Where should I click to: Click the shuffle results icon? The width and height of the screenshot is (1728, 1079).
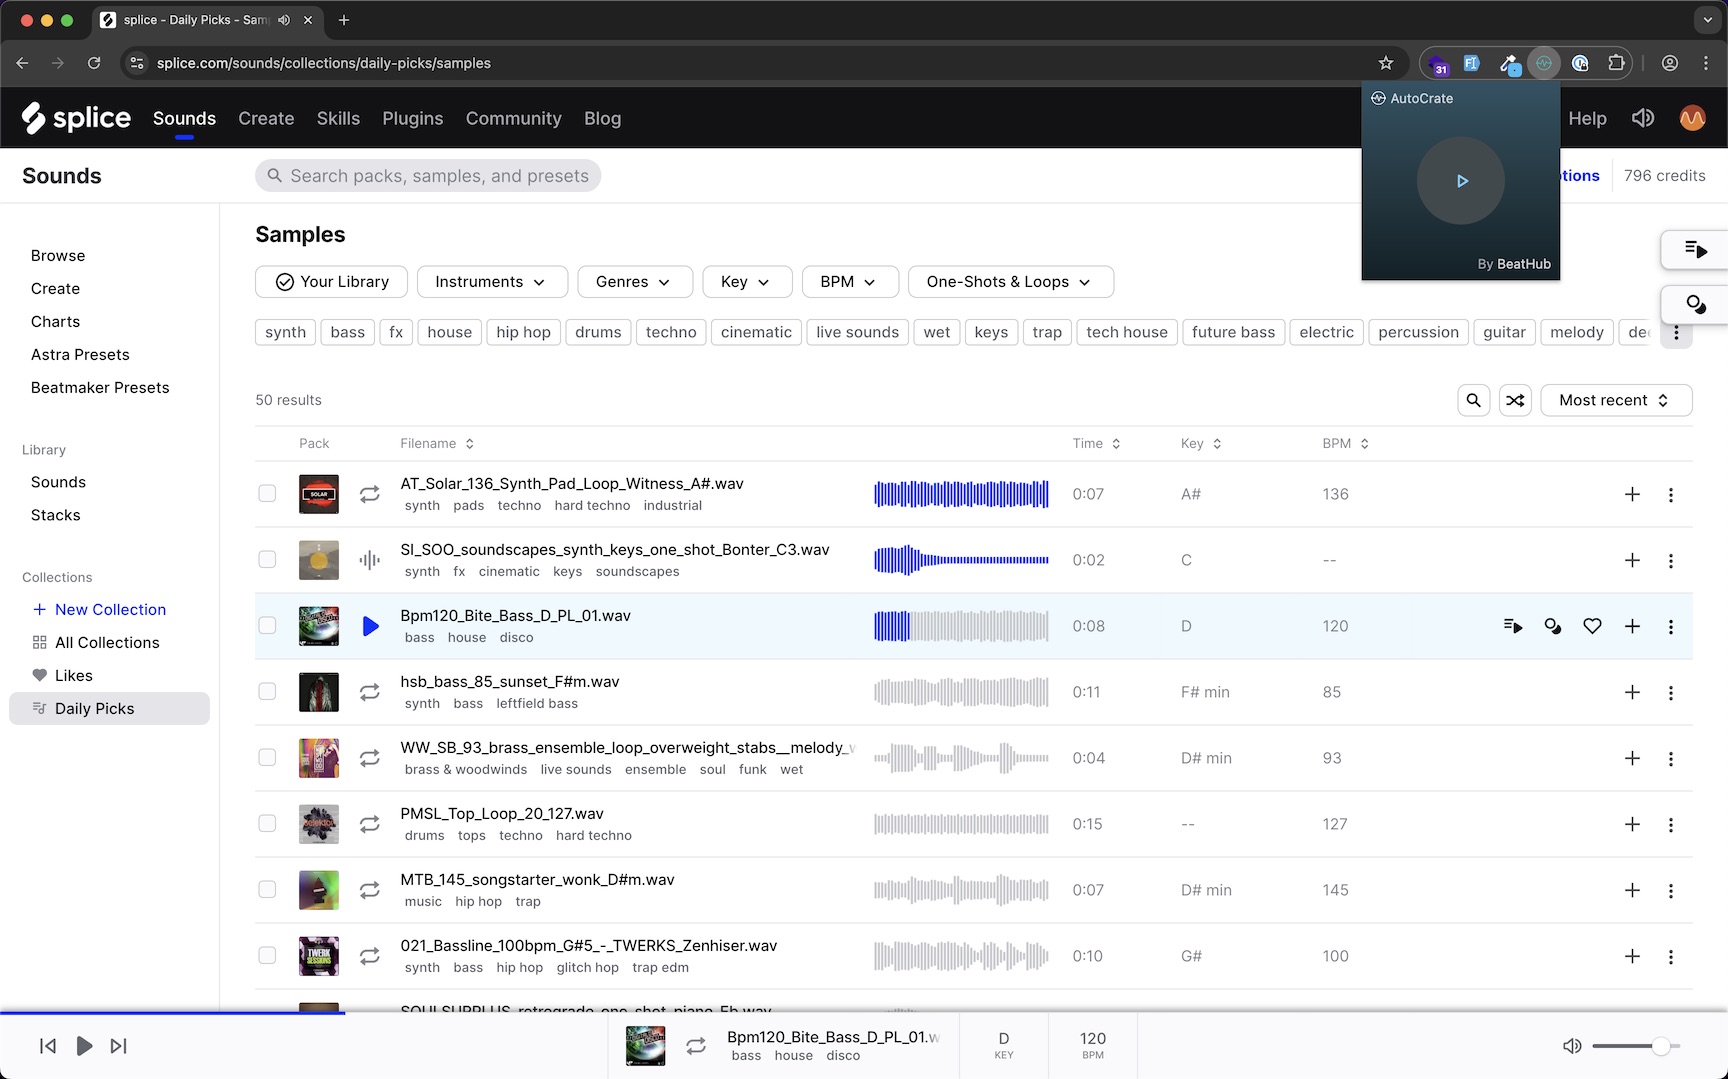click(x=1515, y=400)
